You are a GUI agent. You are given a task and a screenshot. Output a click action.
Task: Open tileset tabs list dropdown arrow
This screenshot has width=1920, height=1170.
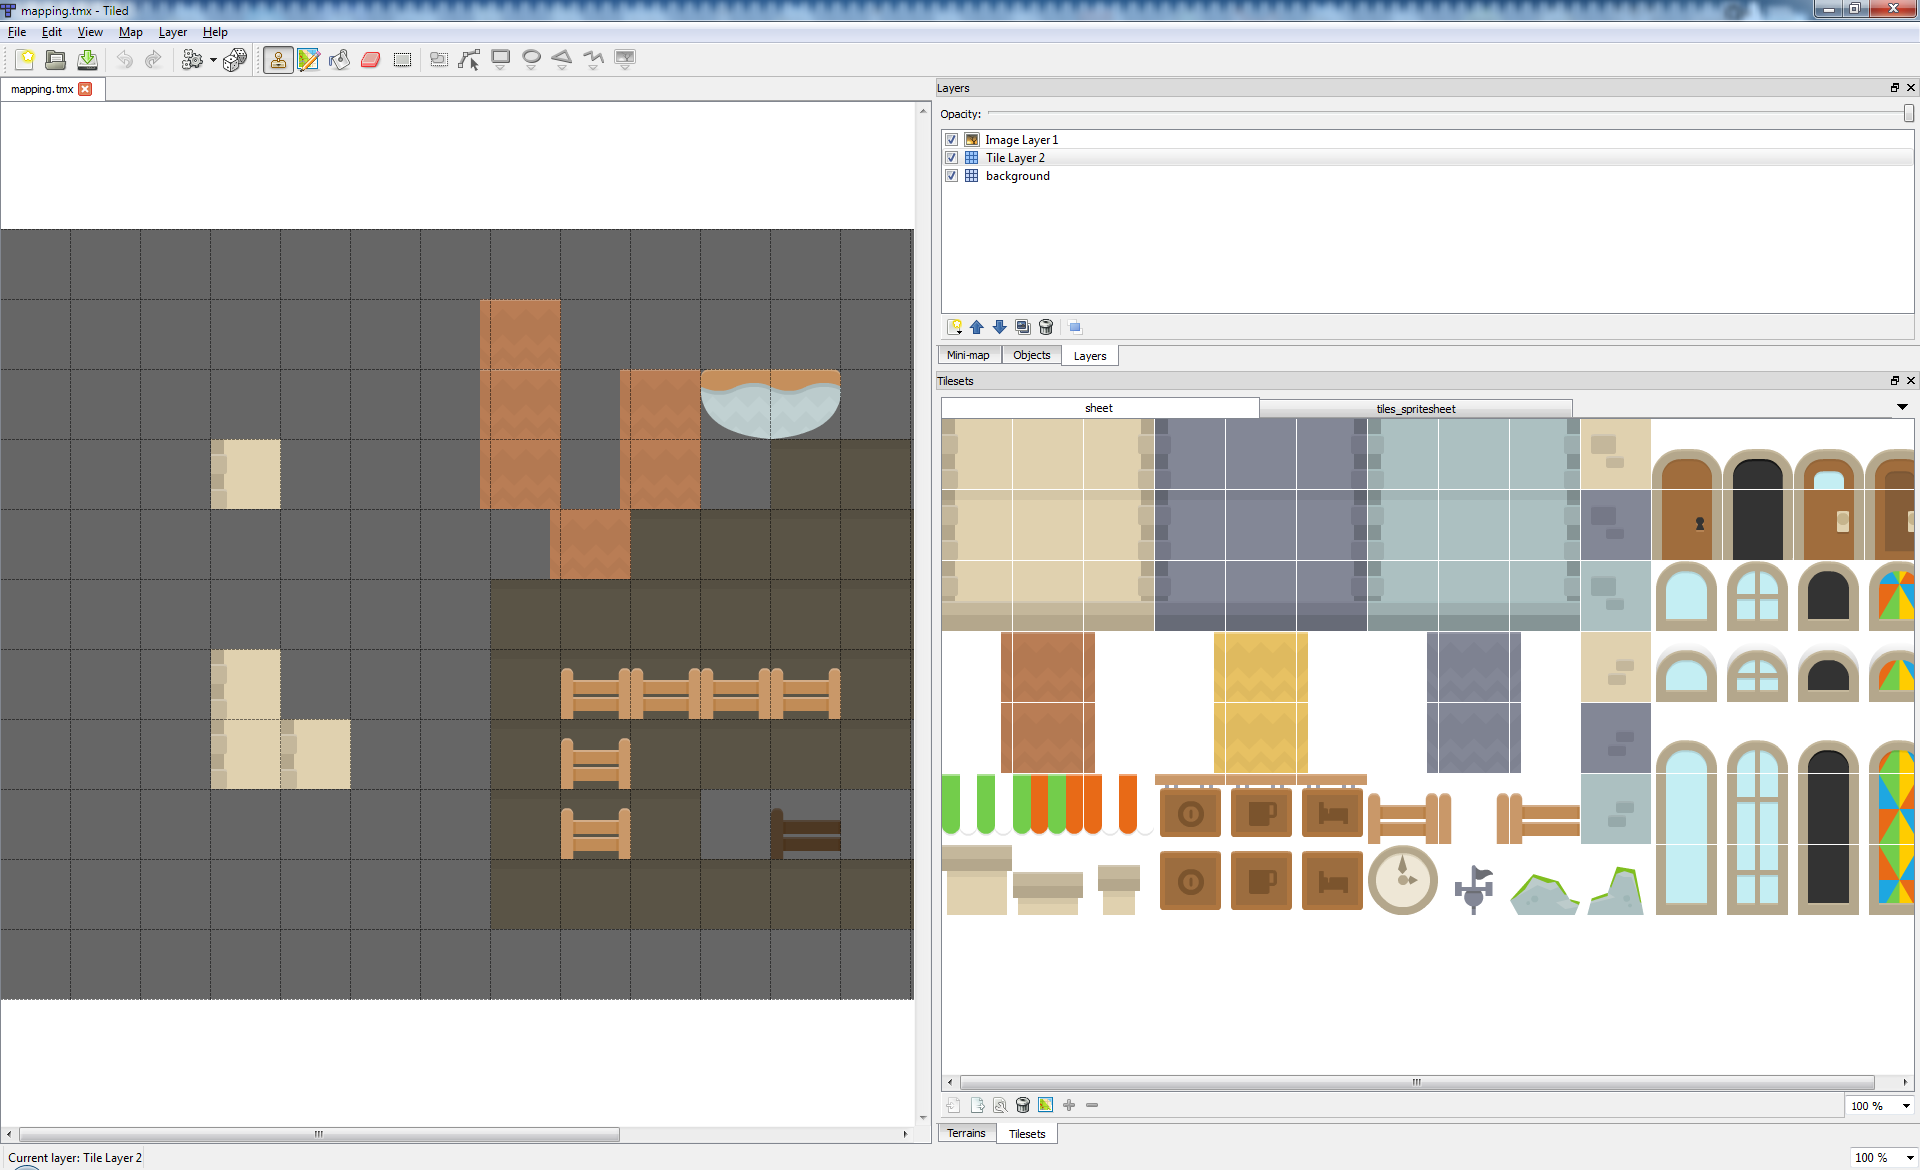point(1902,408)
